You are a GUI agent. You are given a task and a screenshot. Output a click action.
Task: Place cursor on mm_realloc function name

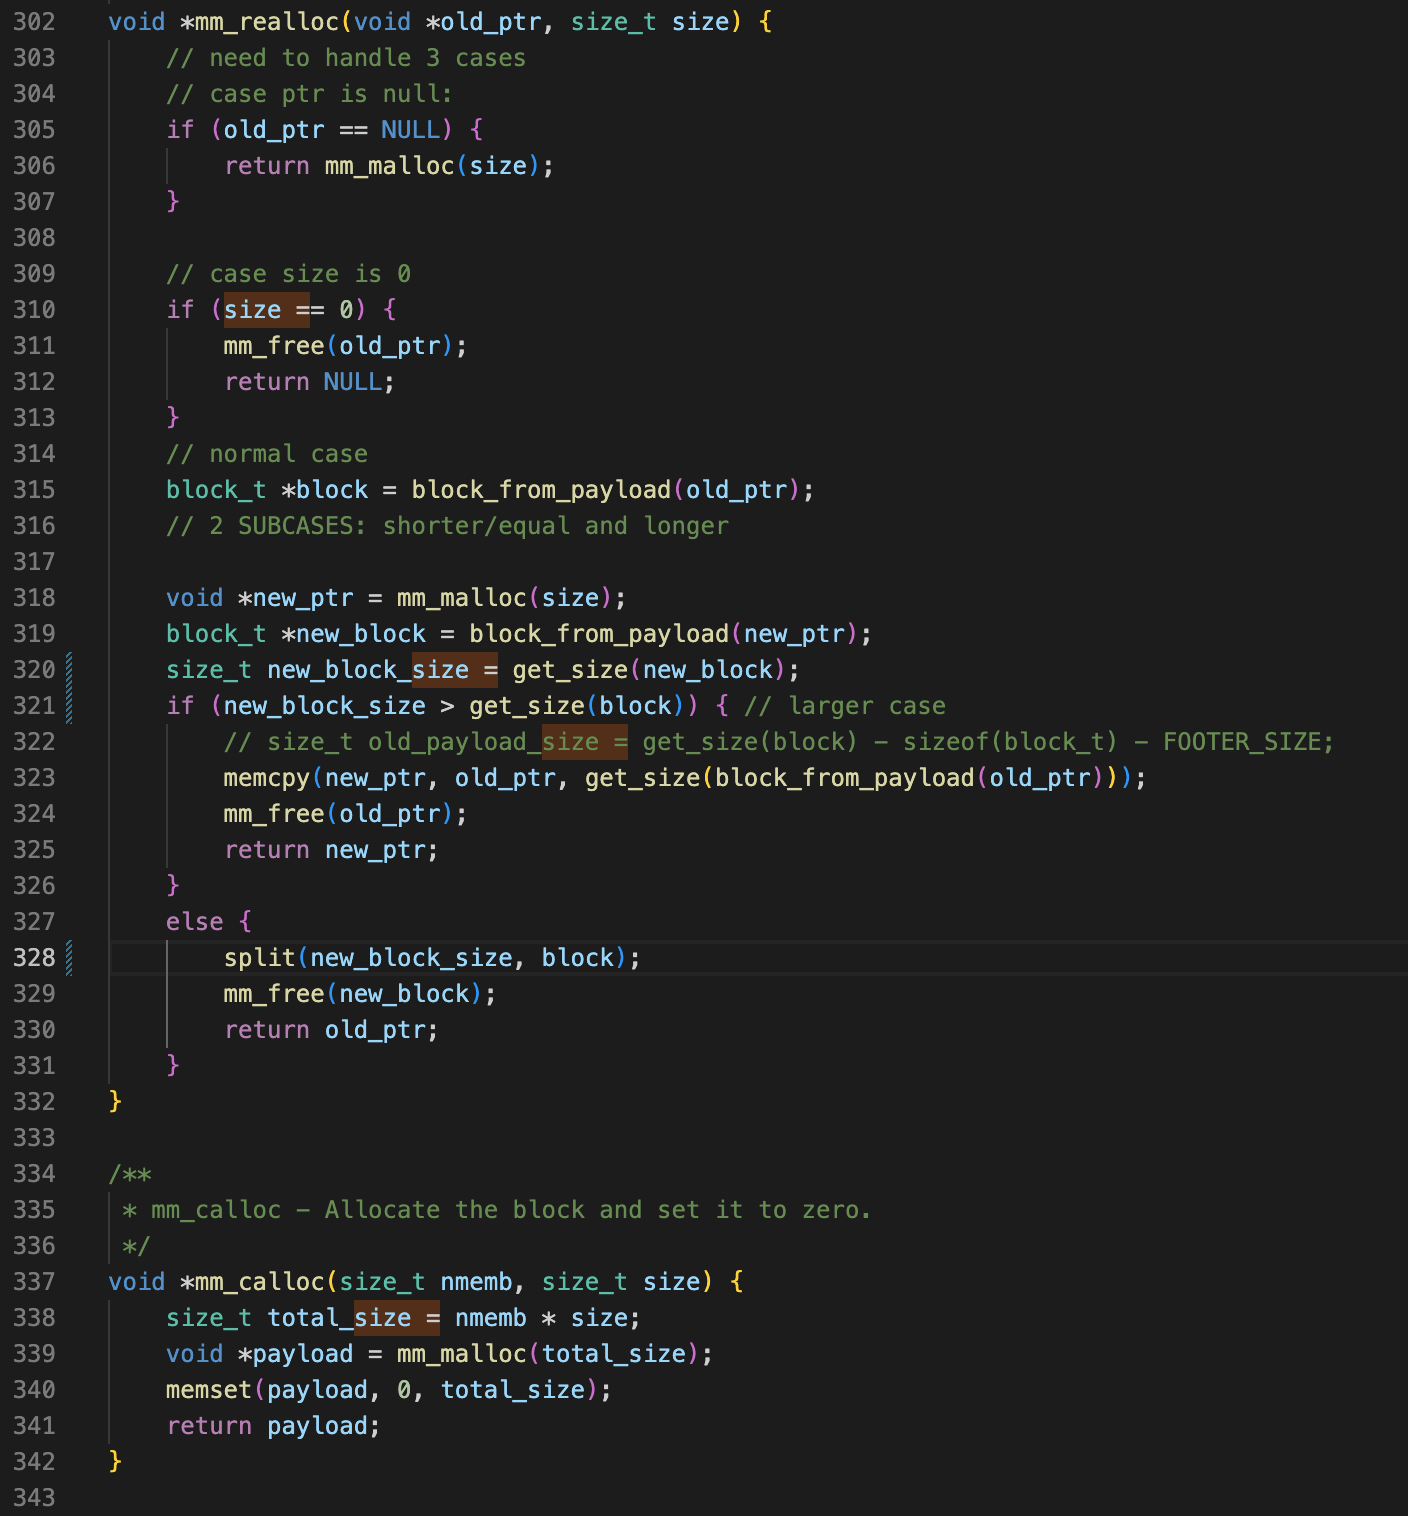(x=266, y=22)
